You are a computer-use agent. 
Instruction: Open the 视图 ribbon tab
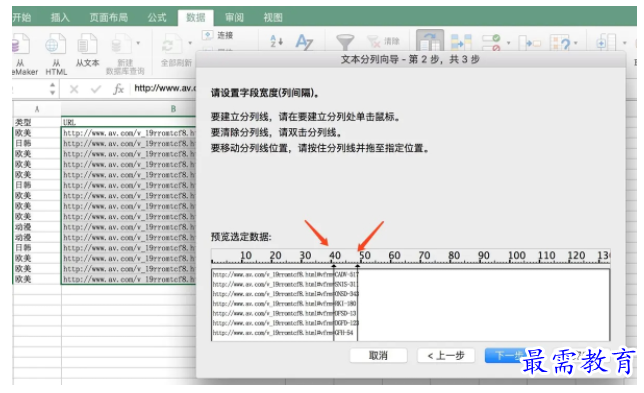point(273,18)
